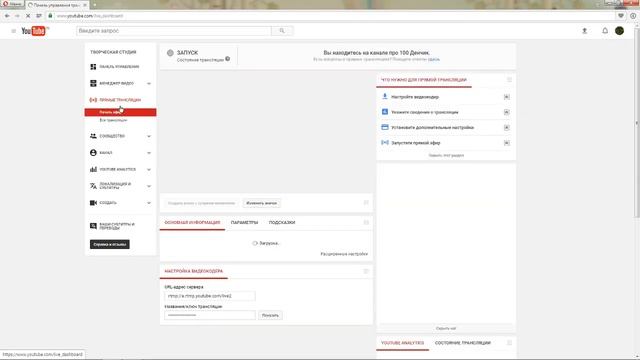Click the Показать stream key button
Screen dimensions: 640x360
[x=270, y=315]
